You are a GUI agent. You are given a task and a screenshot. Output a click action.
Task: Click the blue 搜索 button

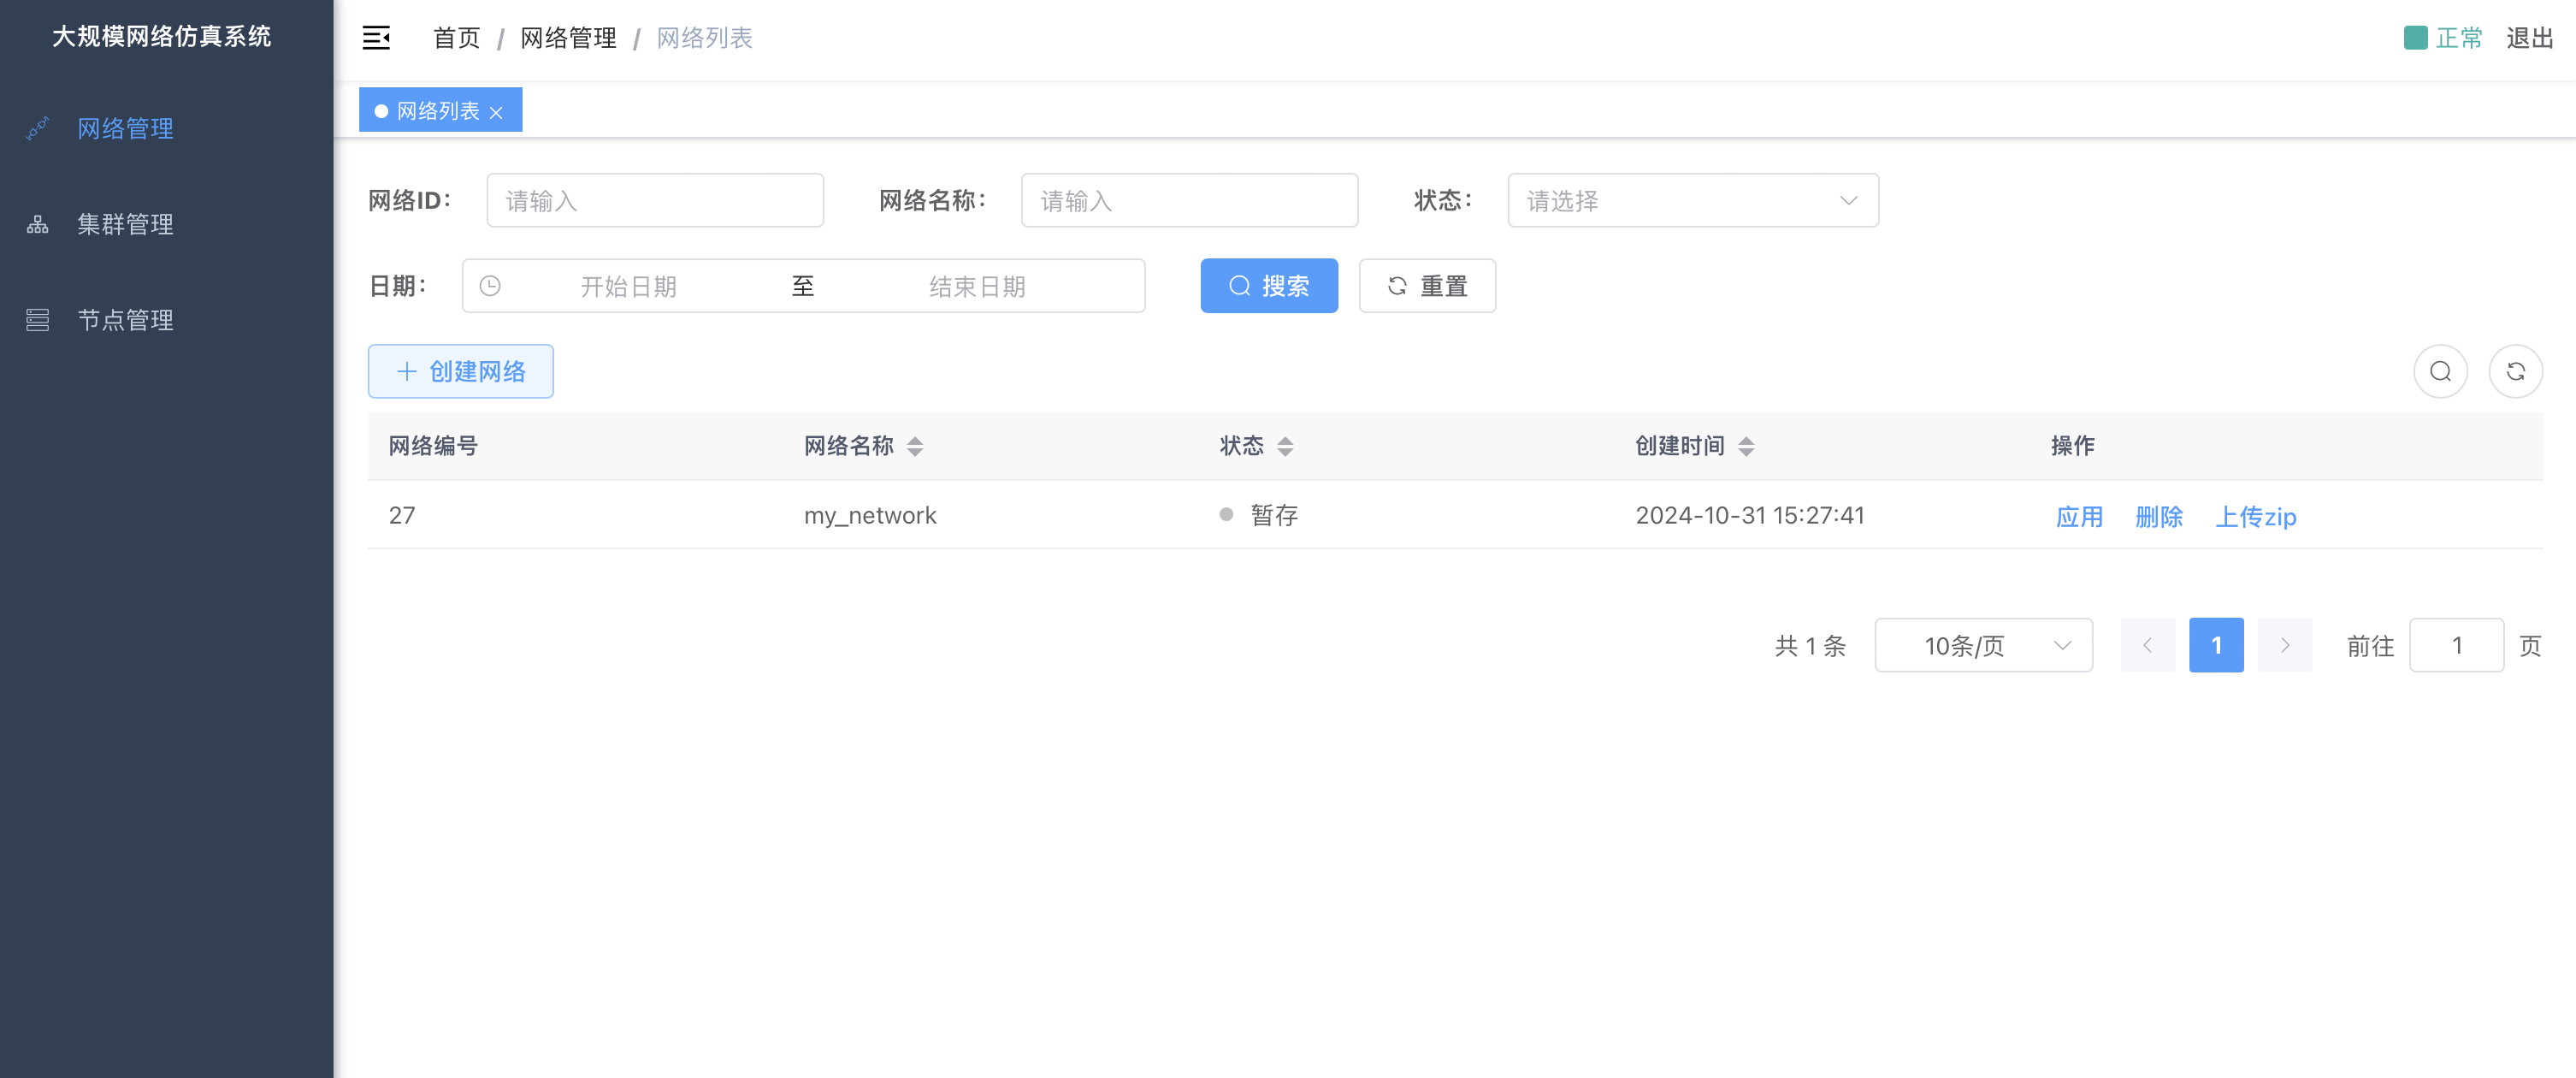[1268, 286]
